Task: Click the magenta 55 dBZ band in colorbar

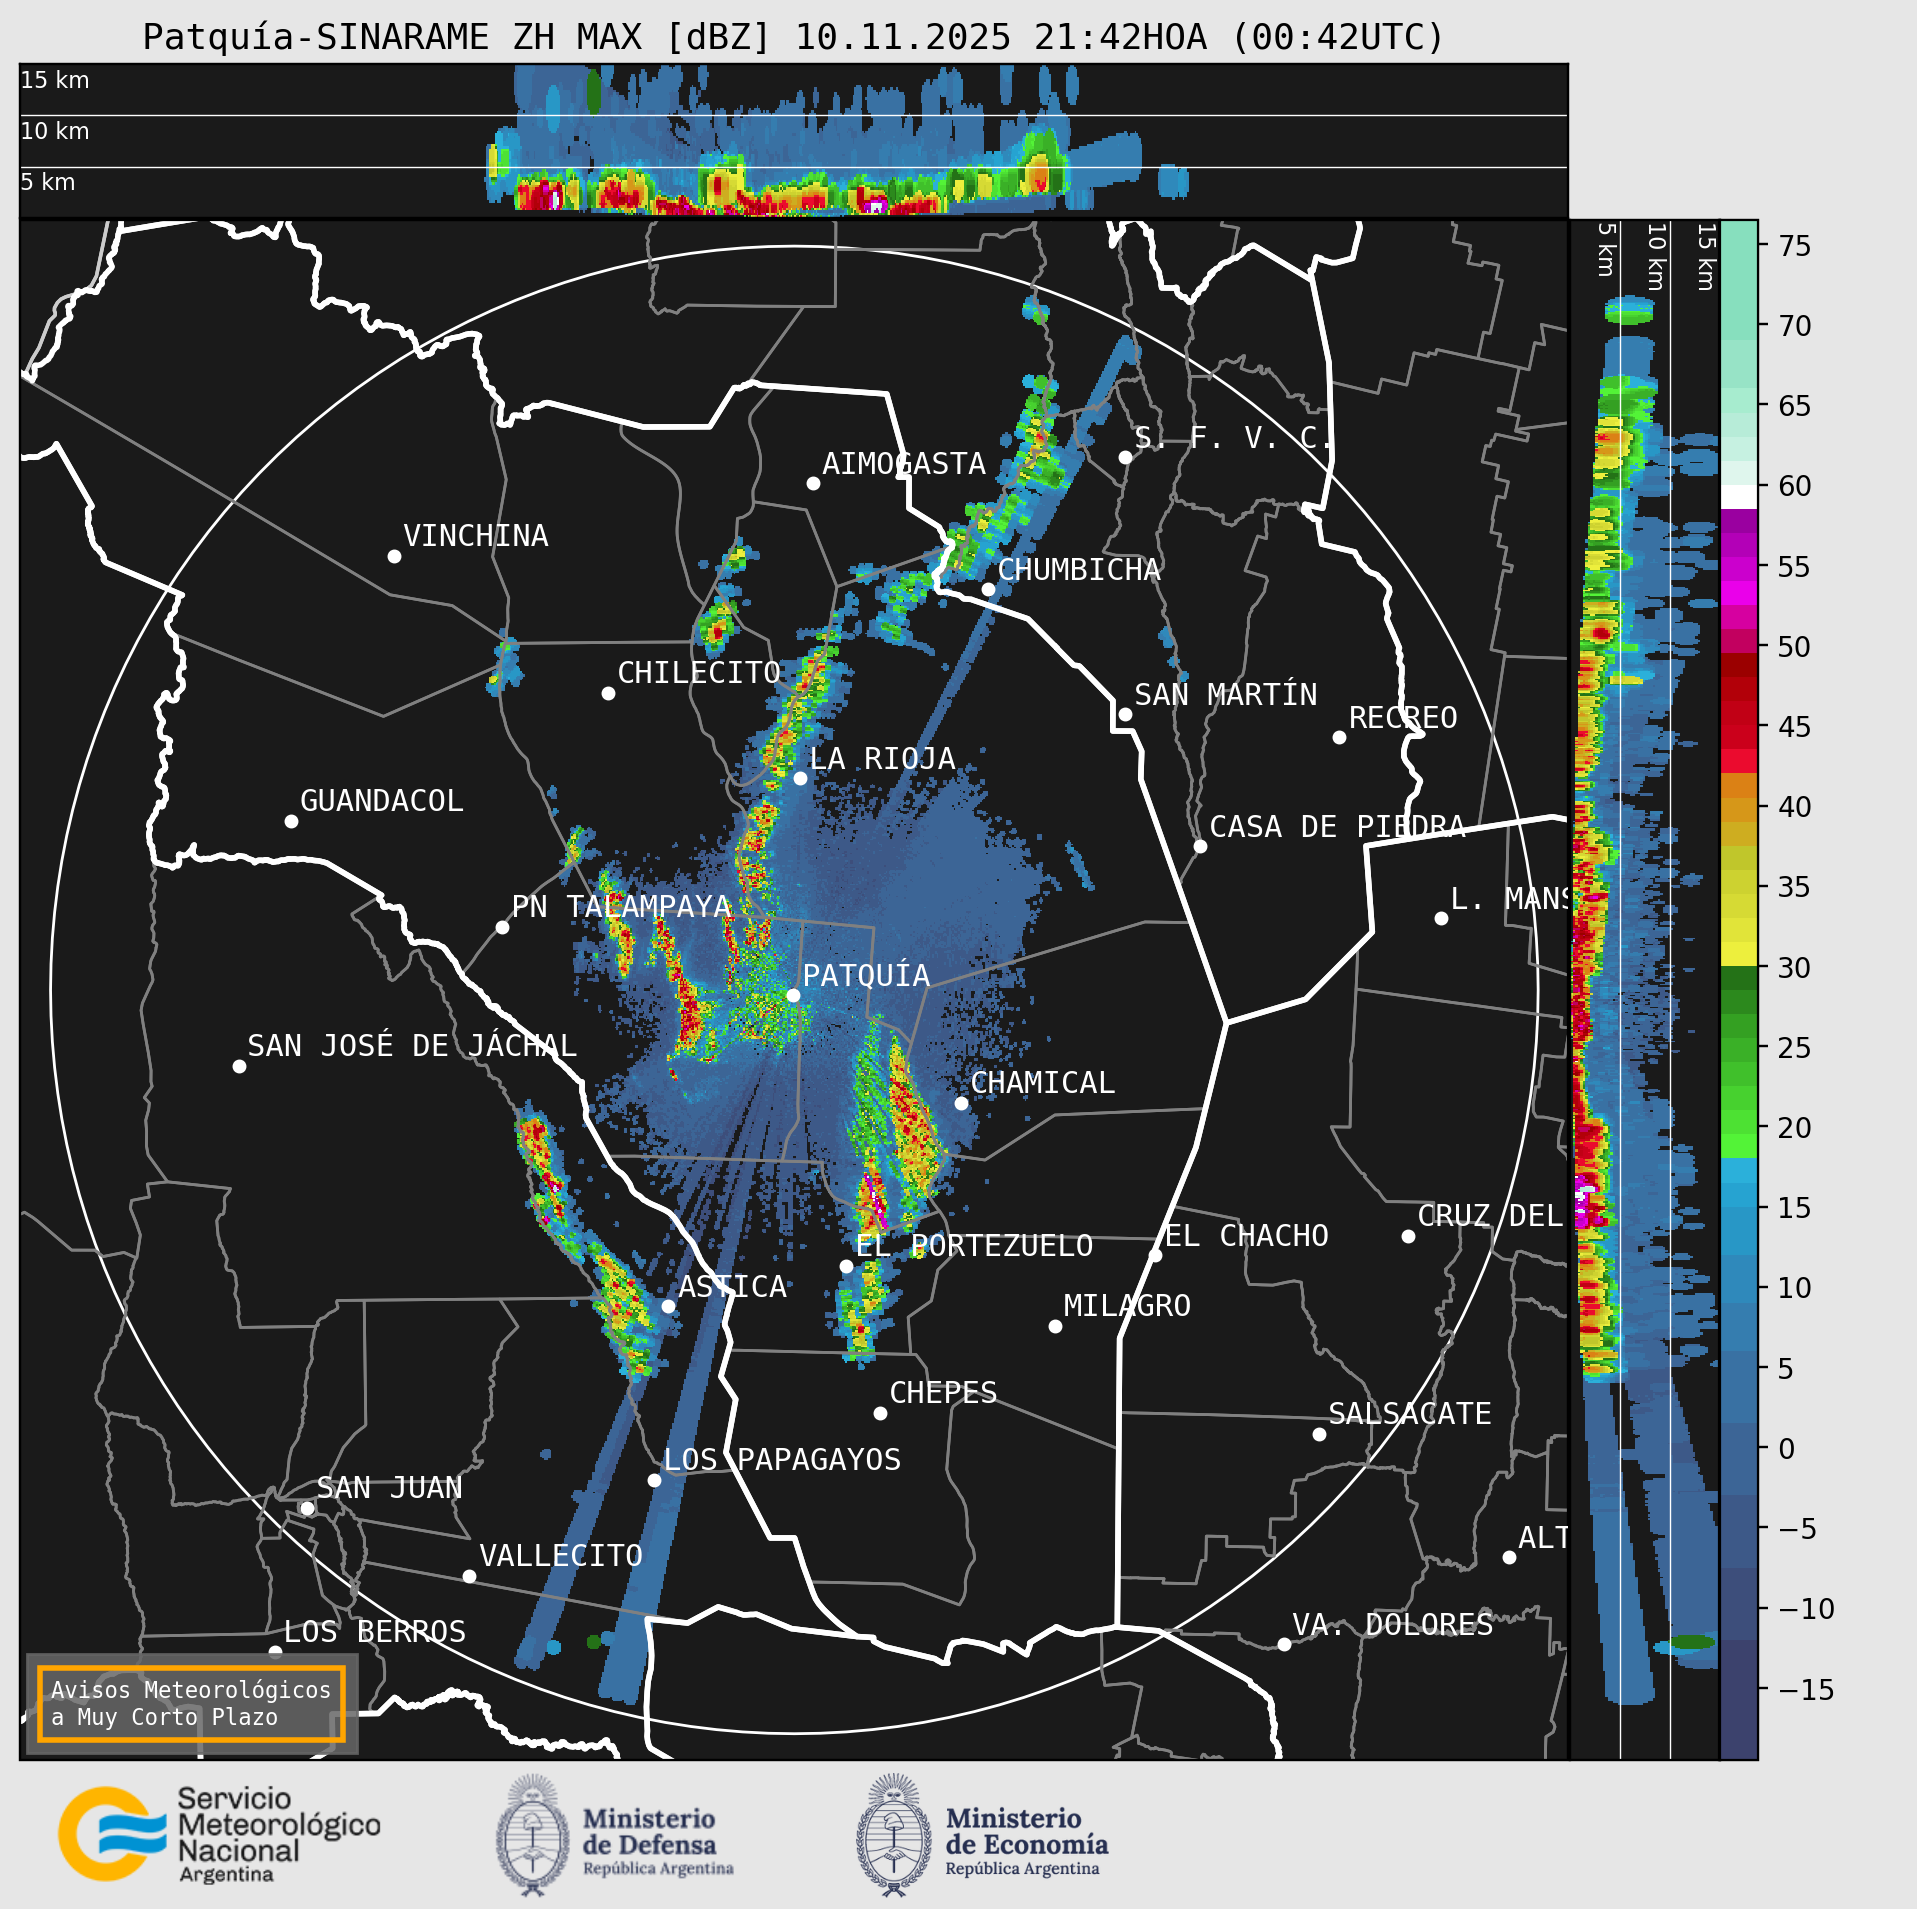Action: coord(1739,567)
